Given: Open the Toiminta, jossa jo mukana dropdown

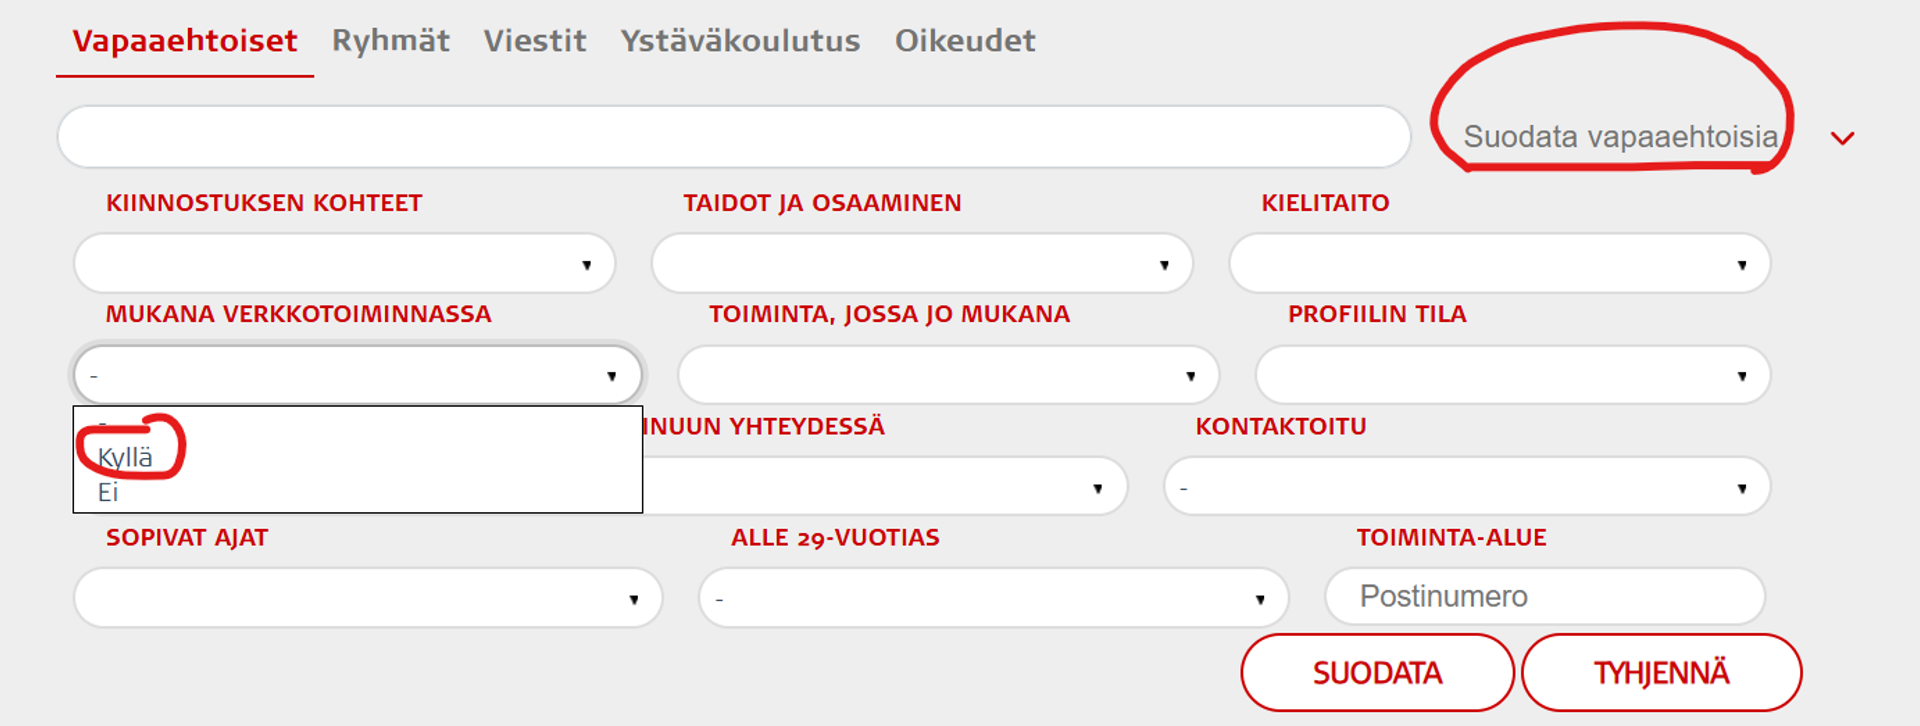Looking at the screenshot, I should (x=947, y=376).
